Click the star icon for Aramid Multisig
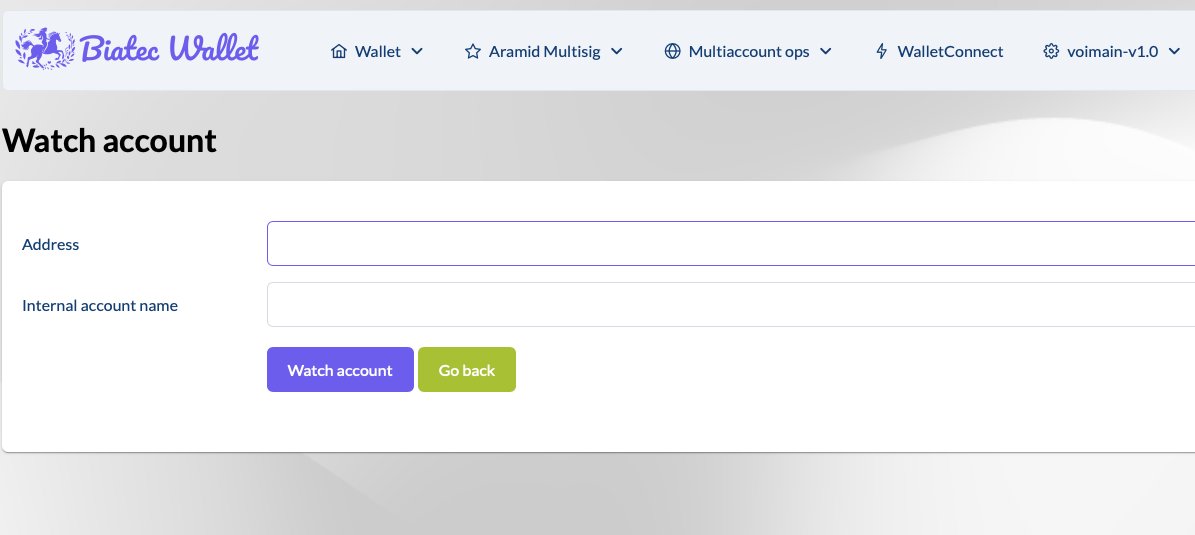The image size is (1195, 535). point(473,51)
